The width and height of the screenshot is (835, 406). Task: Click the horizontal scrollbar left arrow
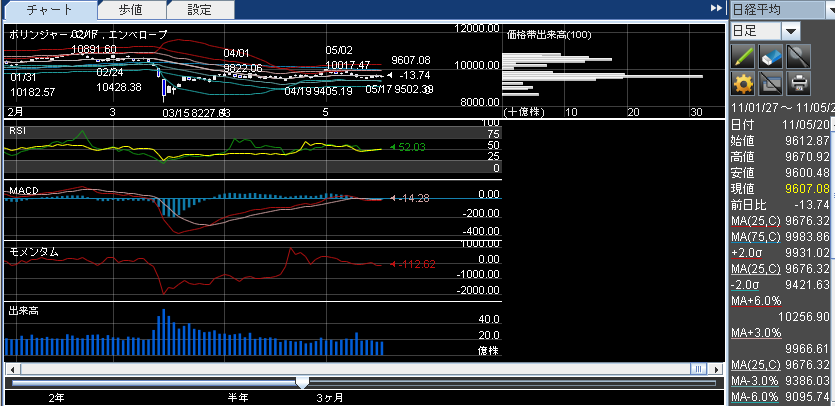[9, 369]
